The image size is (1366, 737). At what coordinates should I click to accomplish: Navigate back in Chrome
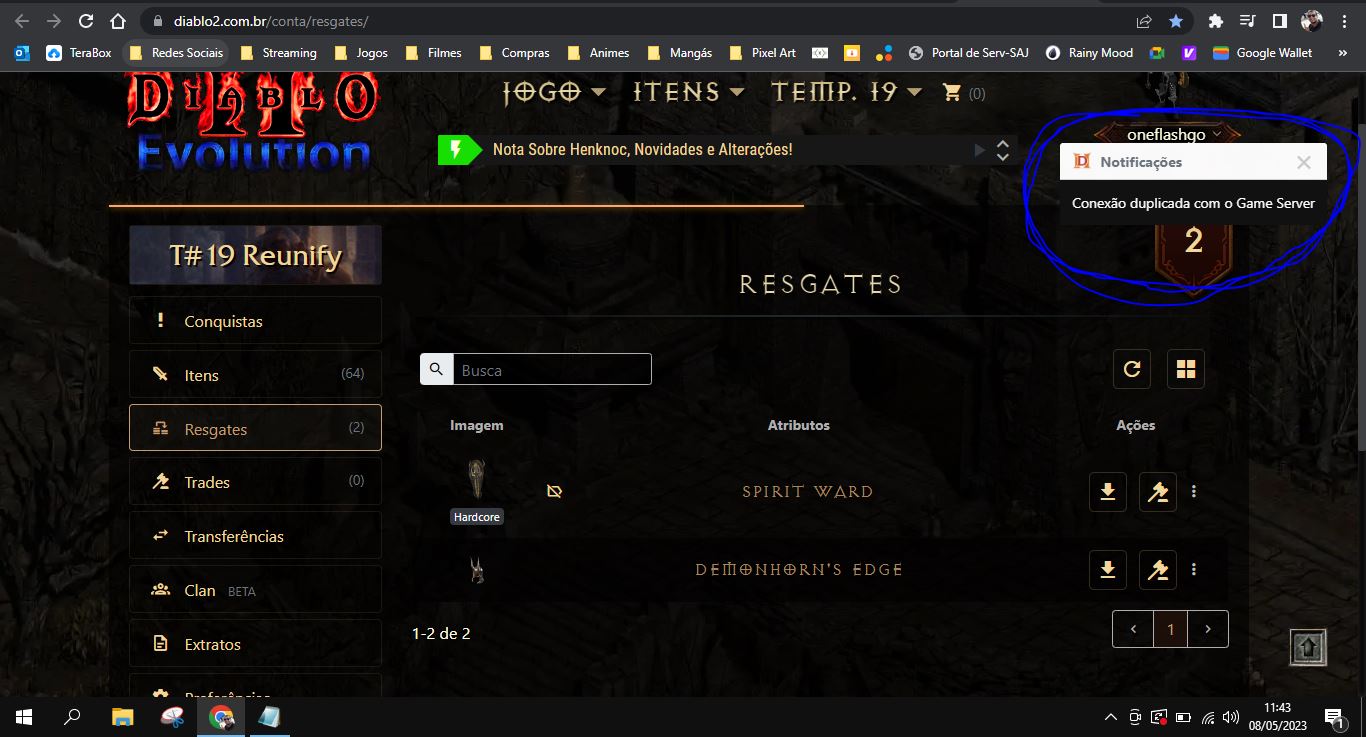coord(22,21)
